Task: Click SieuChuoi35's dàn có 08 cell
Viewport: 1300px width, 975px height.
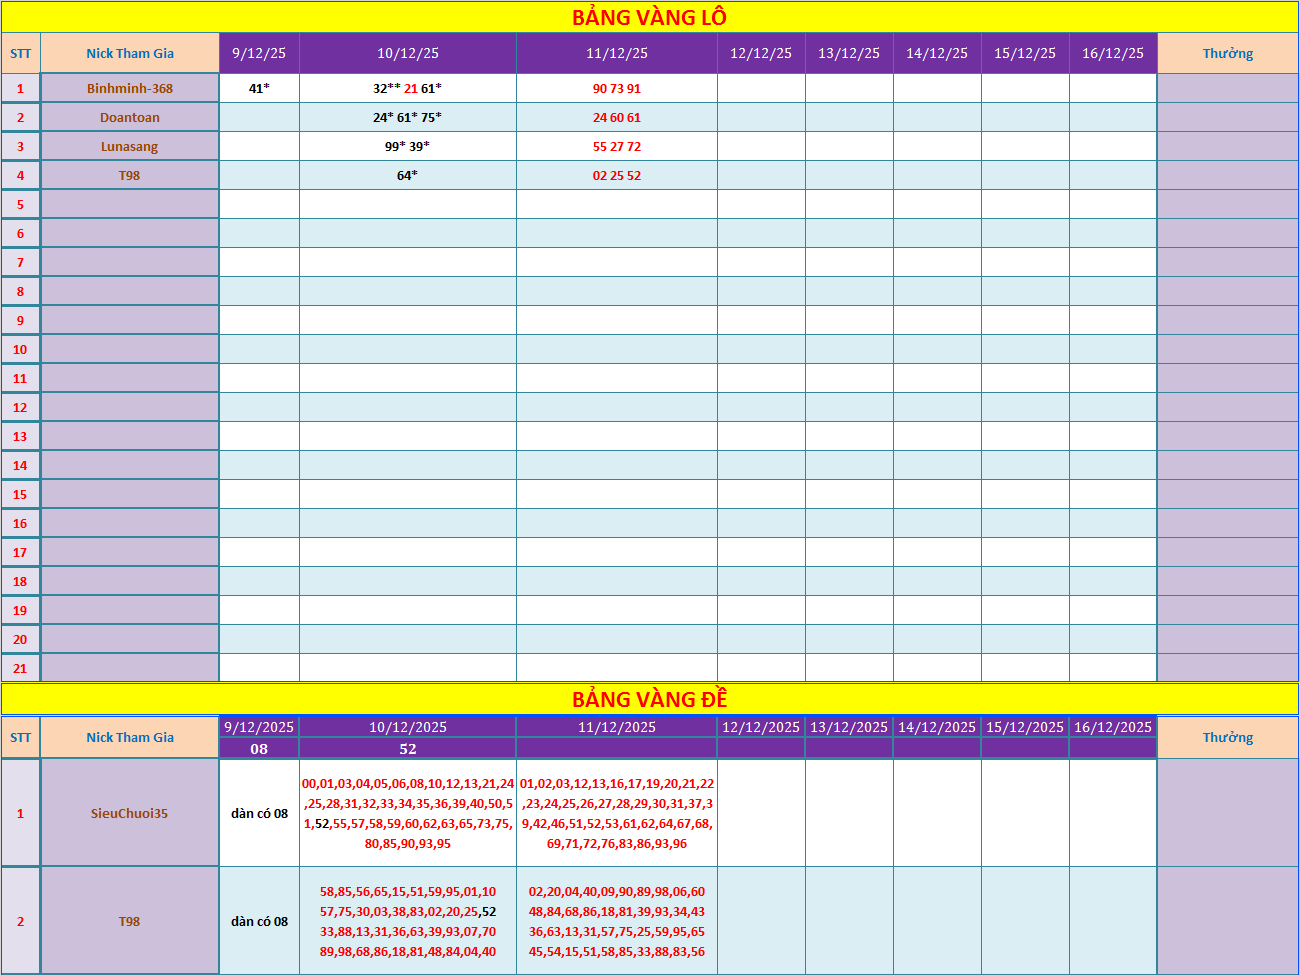Action: click(259, 813)
